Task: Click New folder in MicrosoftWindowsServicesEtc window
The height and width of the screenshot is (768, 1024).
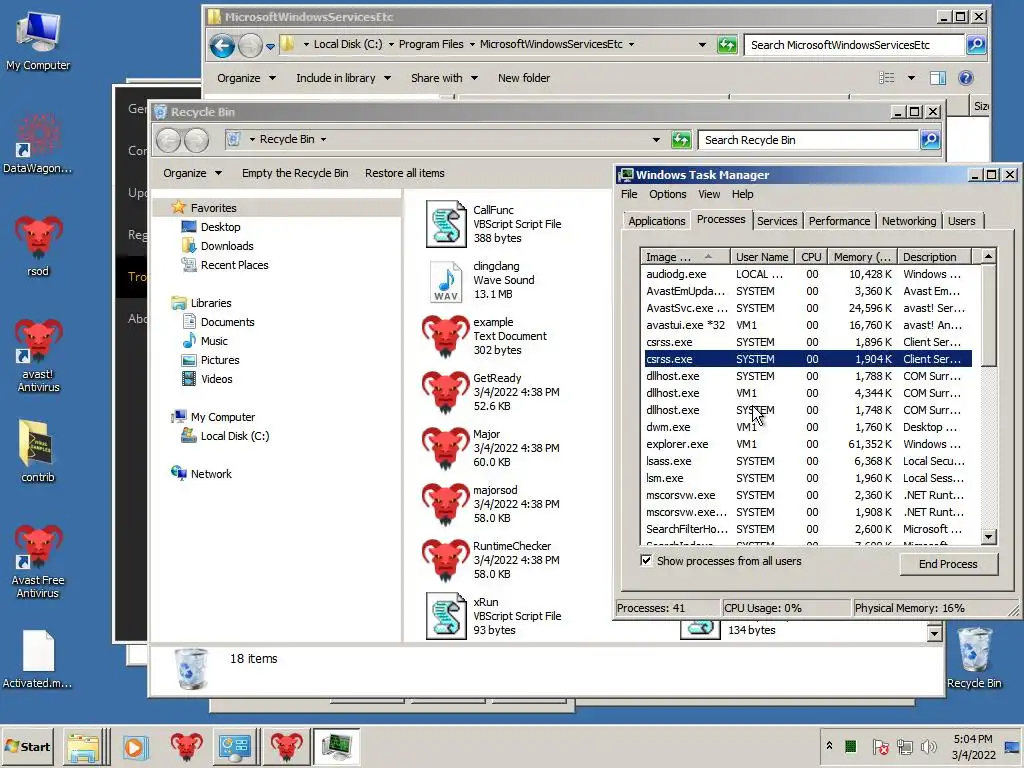Action: pos(524,78)
